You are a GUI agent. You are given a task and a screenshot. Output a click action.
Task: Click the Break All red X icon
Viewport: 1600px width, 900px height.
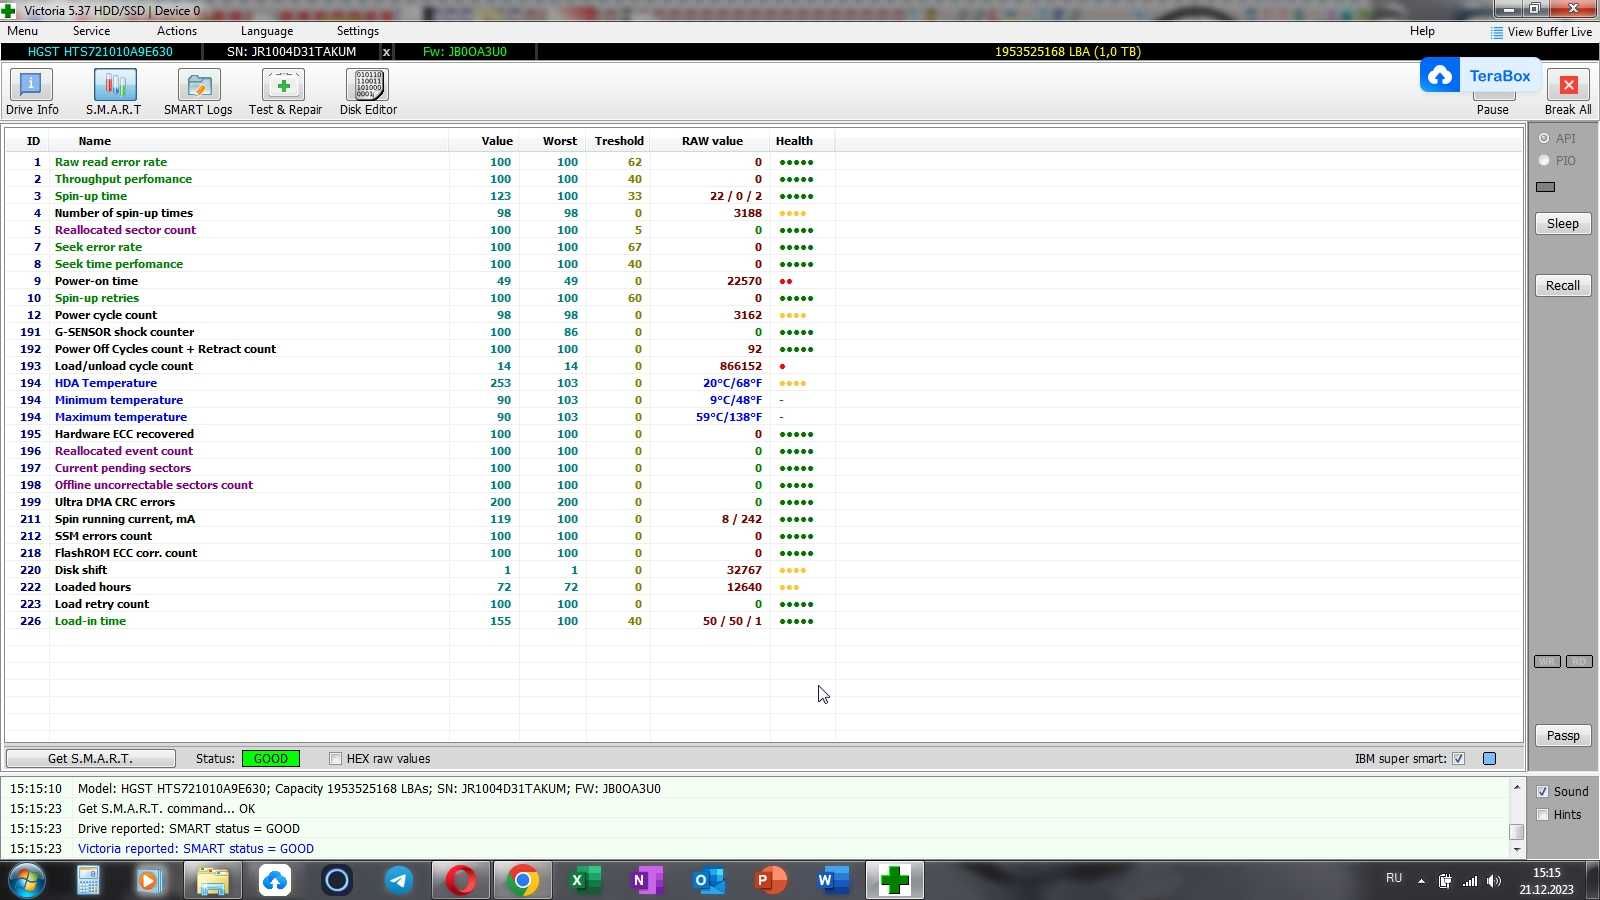tap(1568, 85)
